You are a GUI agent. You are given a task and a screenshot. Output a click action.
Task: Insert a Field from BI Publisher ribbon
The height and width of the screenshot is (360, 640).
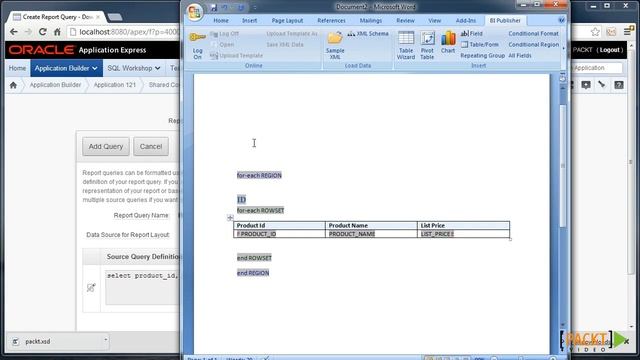(x=472, y=34)
